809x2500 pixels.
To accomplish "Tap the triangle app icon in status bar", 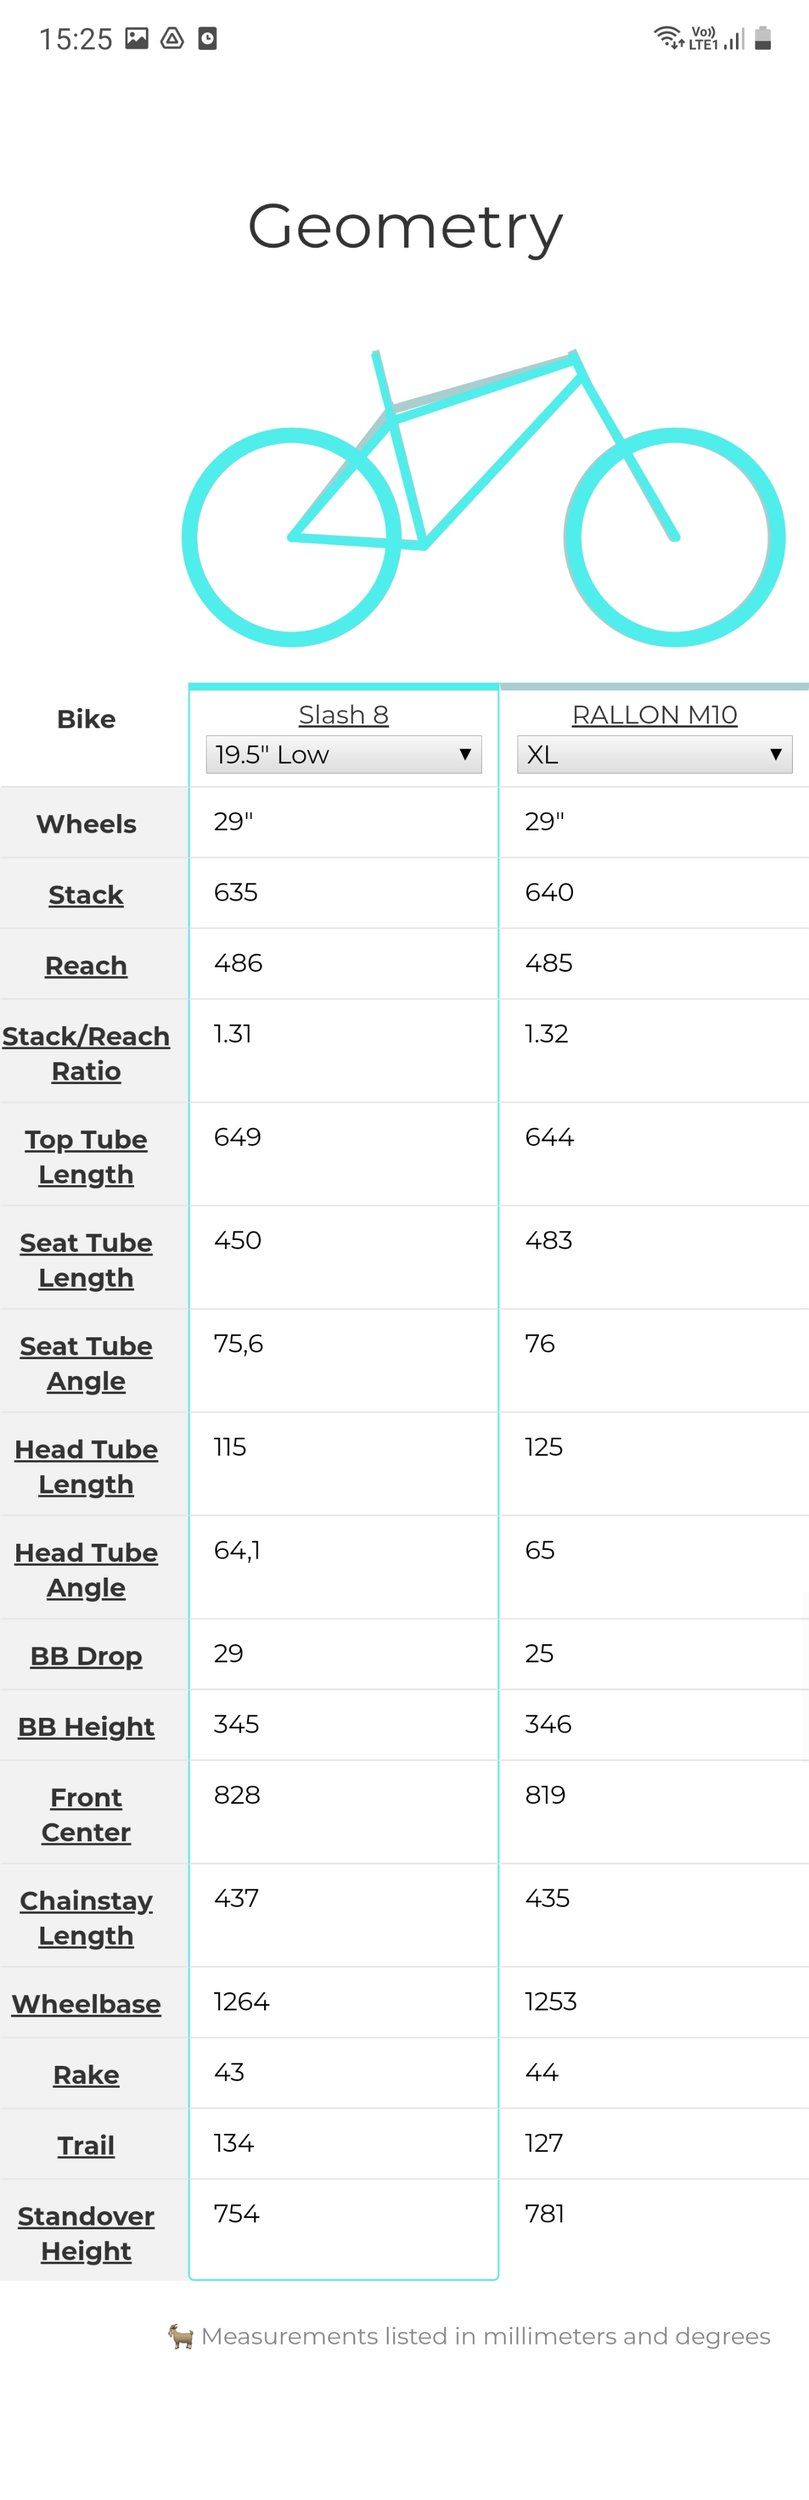I will (172, 39).
